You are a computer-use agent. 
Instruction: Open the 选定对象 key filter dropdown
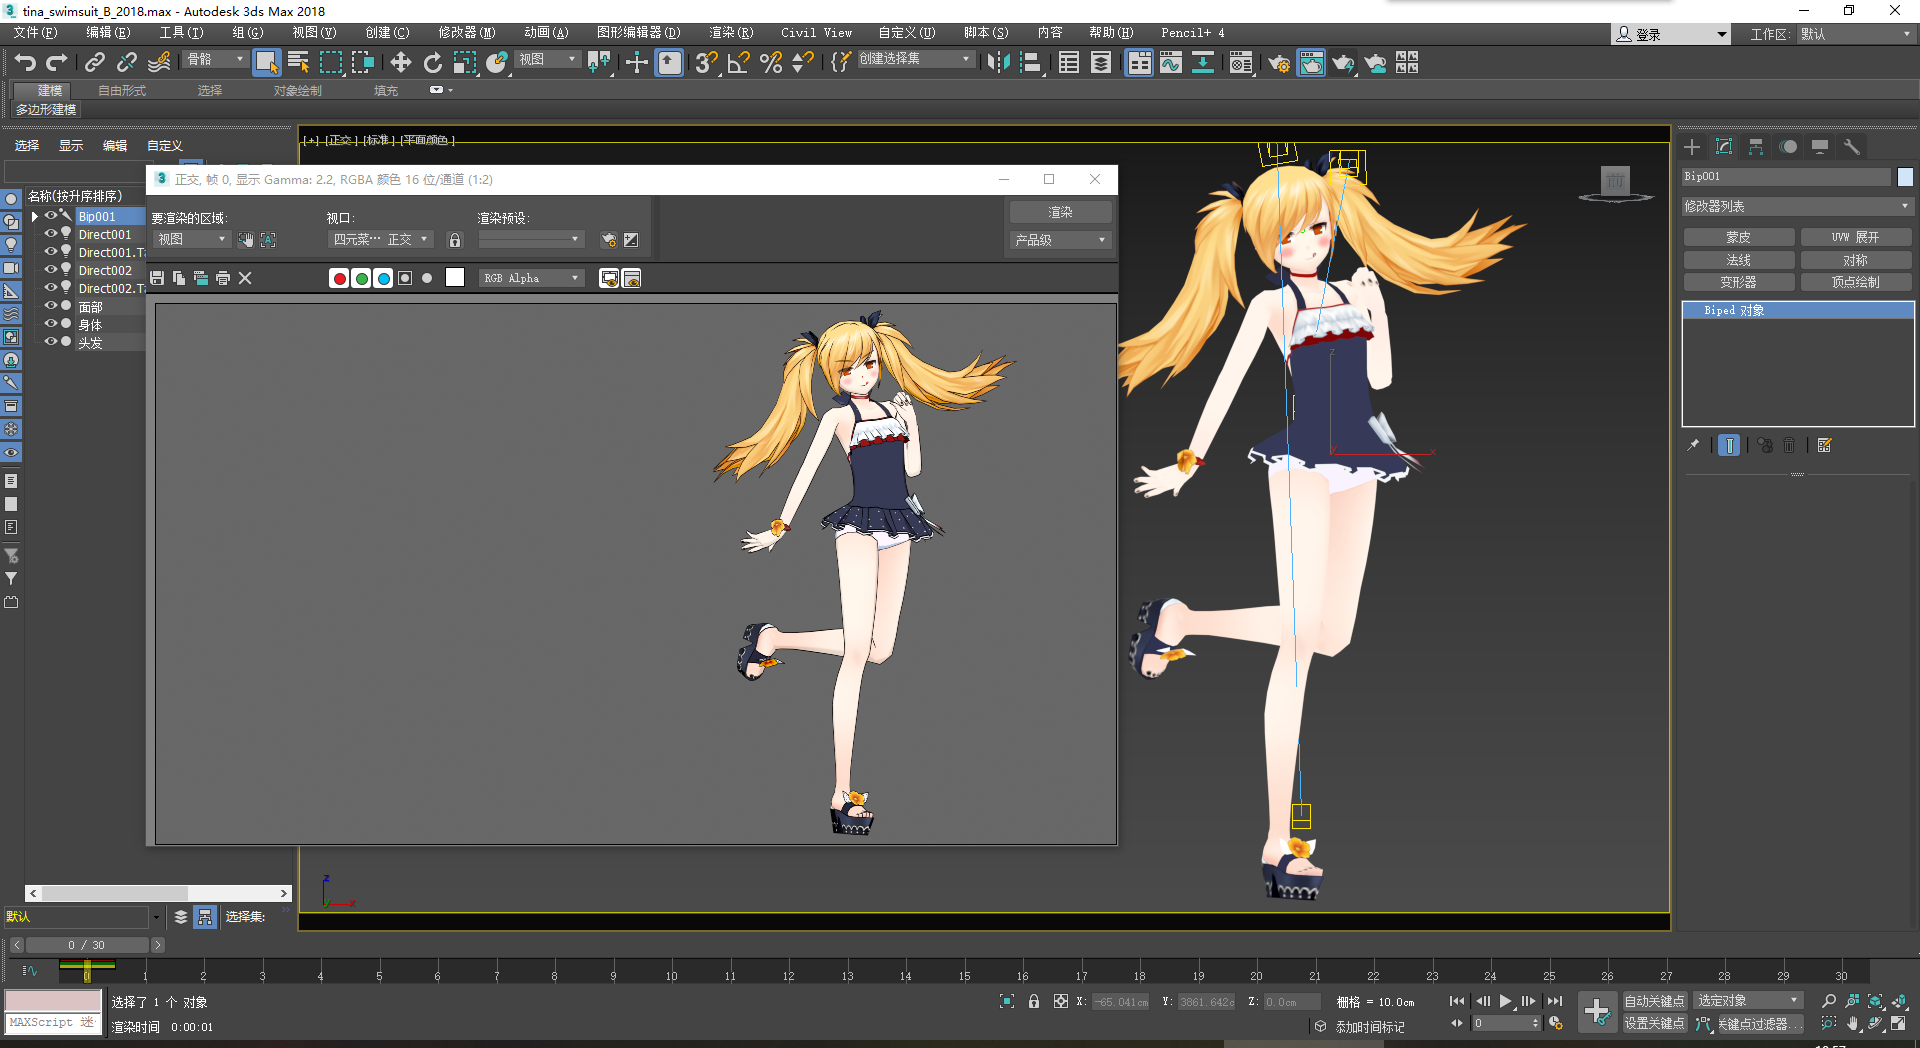(1748, 1000)
